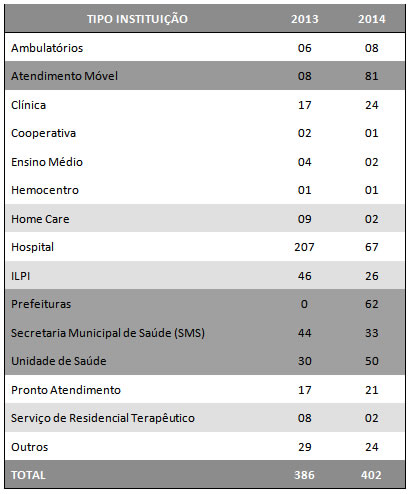409x494 pixels.
Task: Click the Ambulatórios row label
Action: [47, 48]
